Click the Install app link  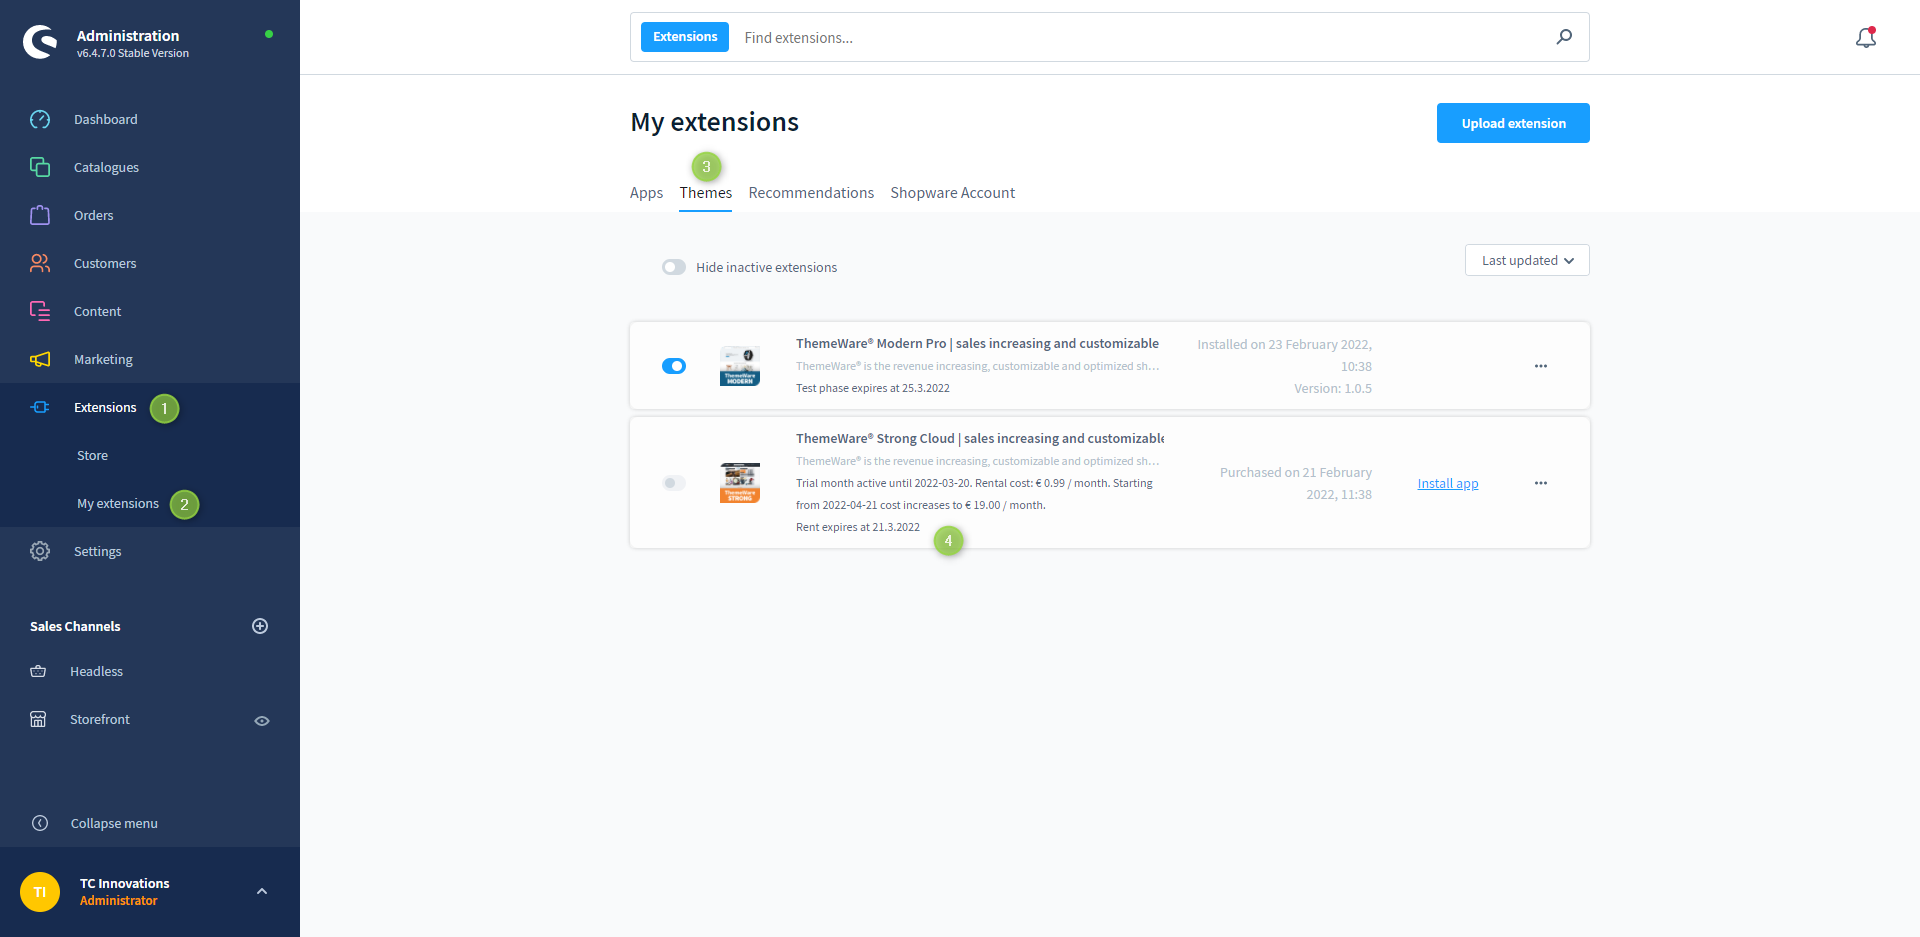coord(1448,483)
